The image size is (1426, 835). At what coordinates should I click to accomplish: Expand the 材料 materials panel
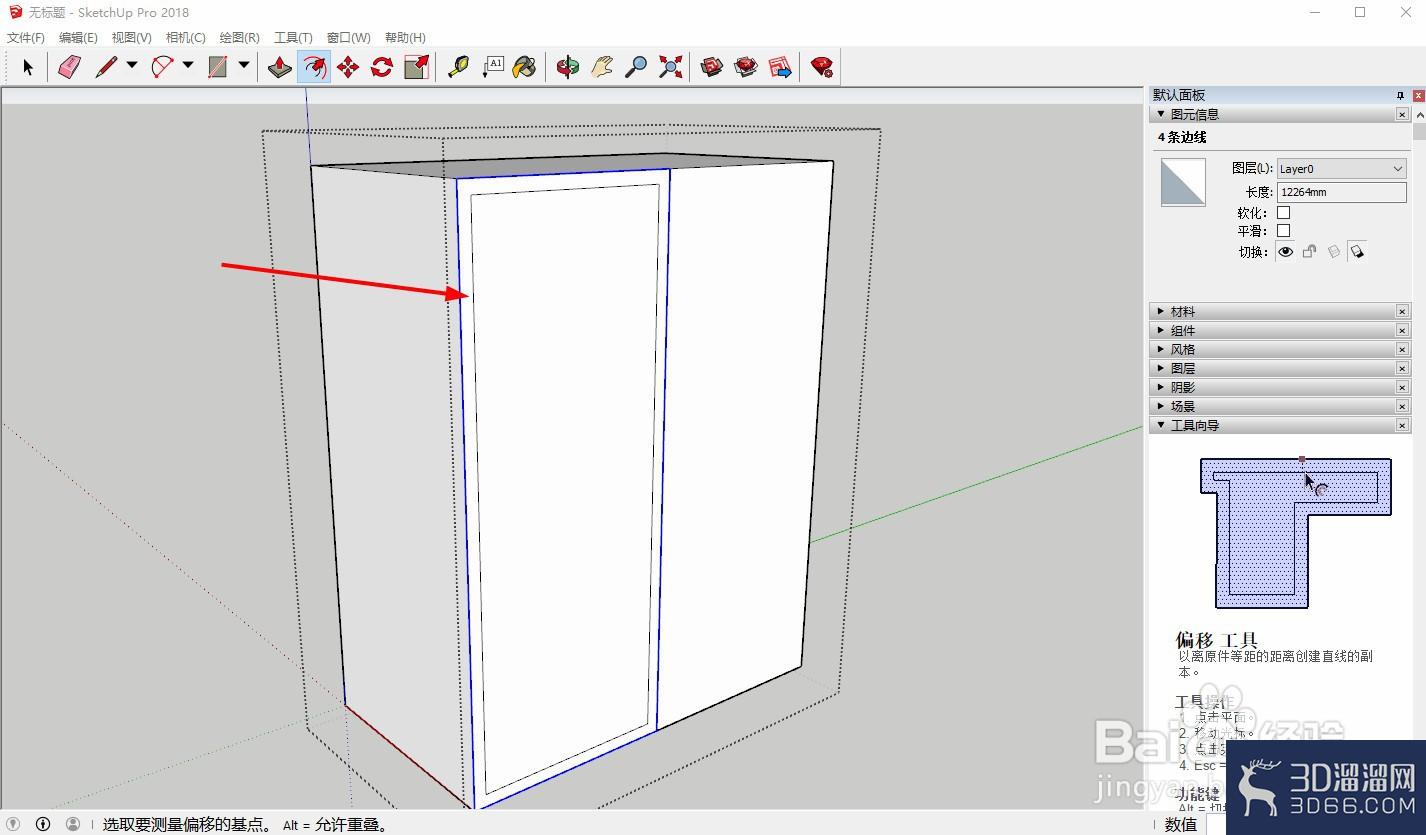point(1161,312)
